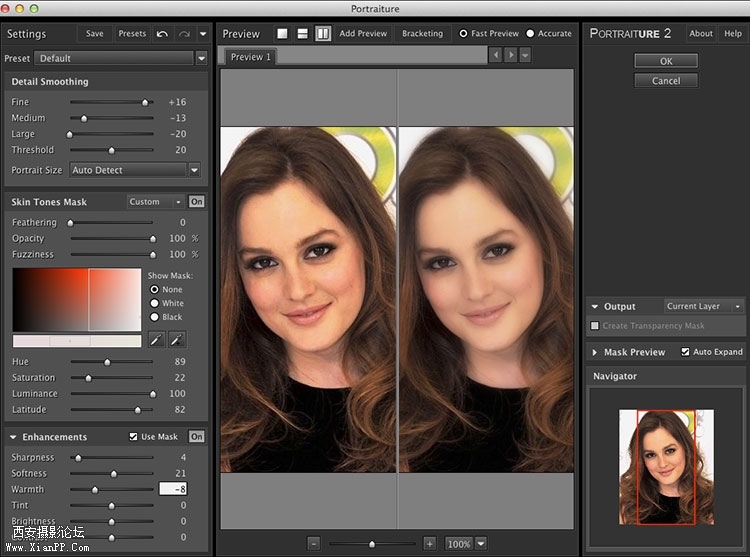The height and width of the screenshot is (557, 750).
Task: Toggle the Auto Expand checkbox
Action: tap(685, 352)
